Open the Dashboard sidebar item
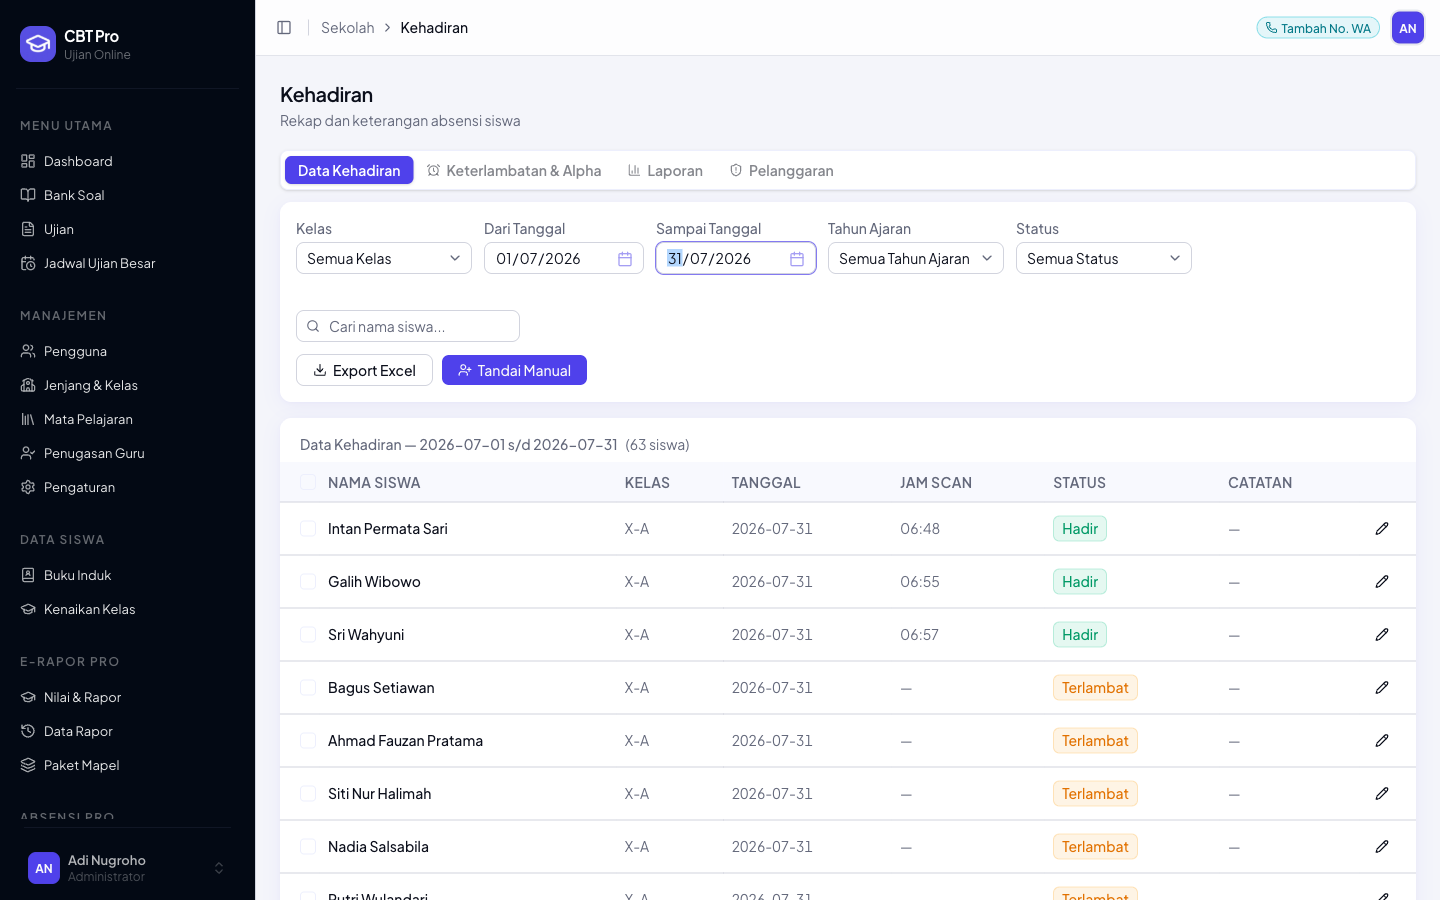1440x900 pixels. (x=128, y=161)
